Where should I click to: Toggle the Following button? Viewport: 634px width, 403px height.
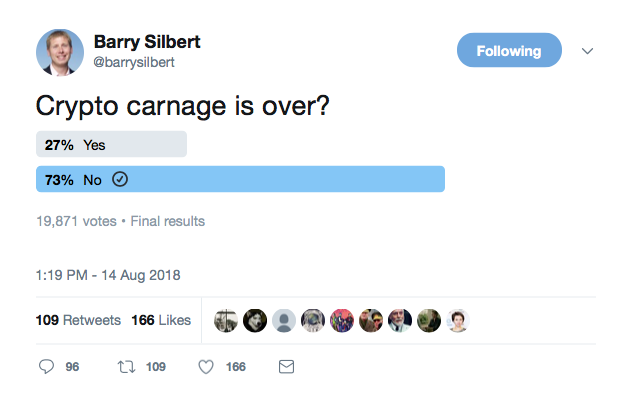click(509, 50)
